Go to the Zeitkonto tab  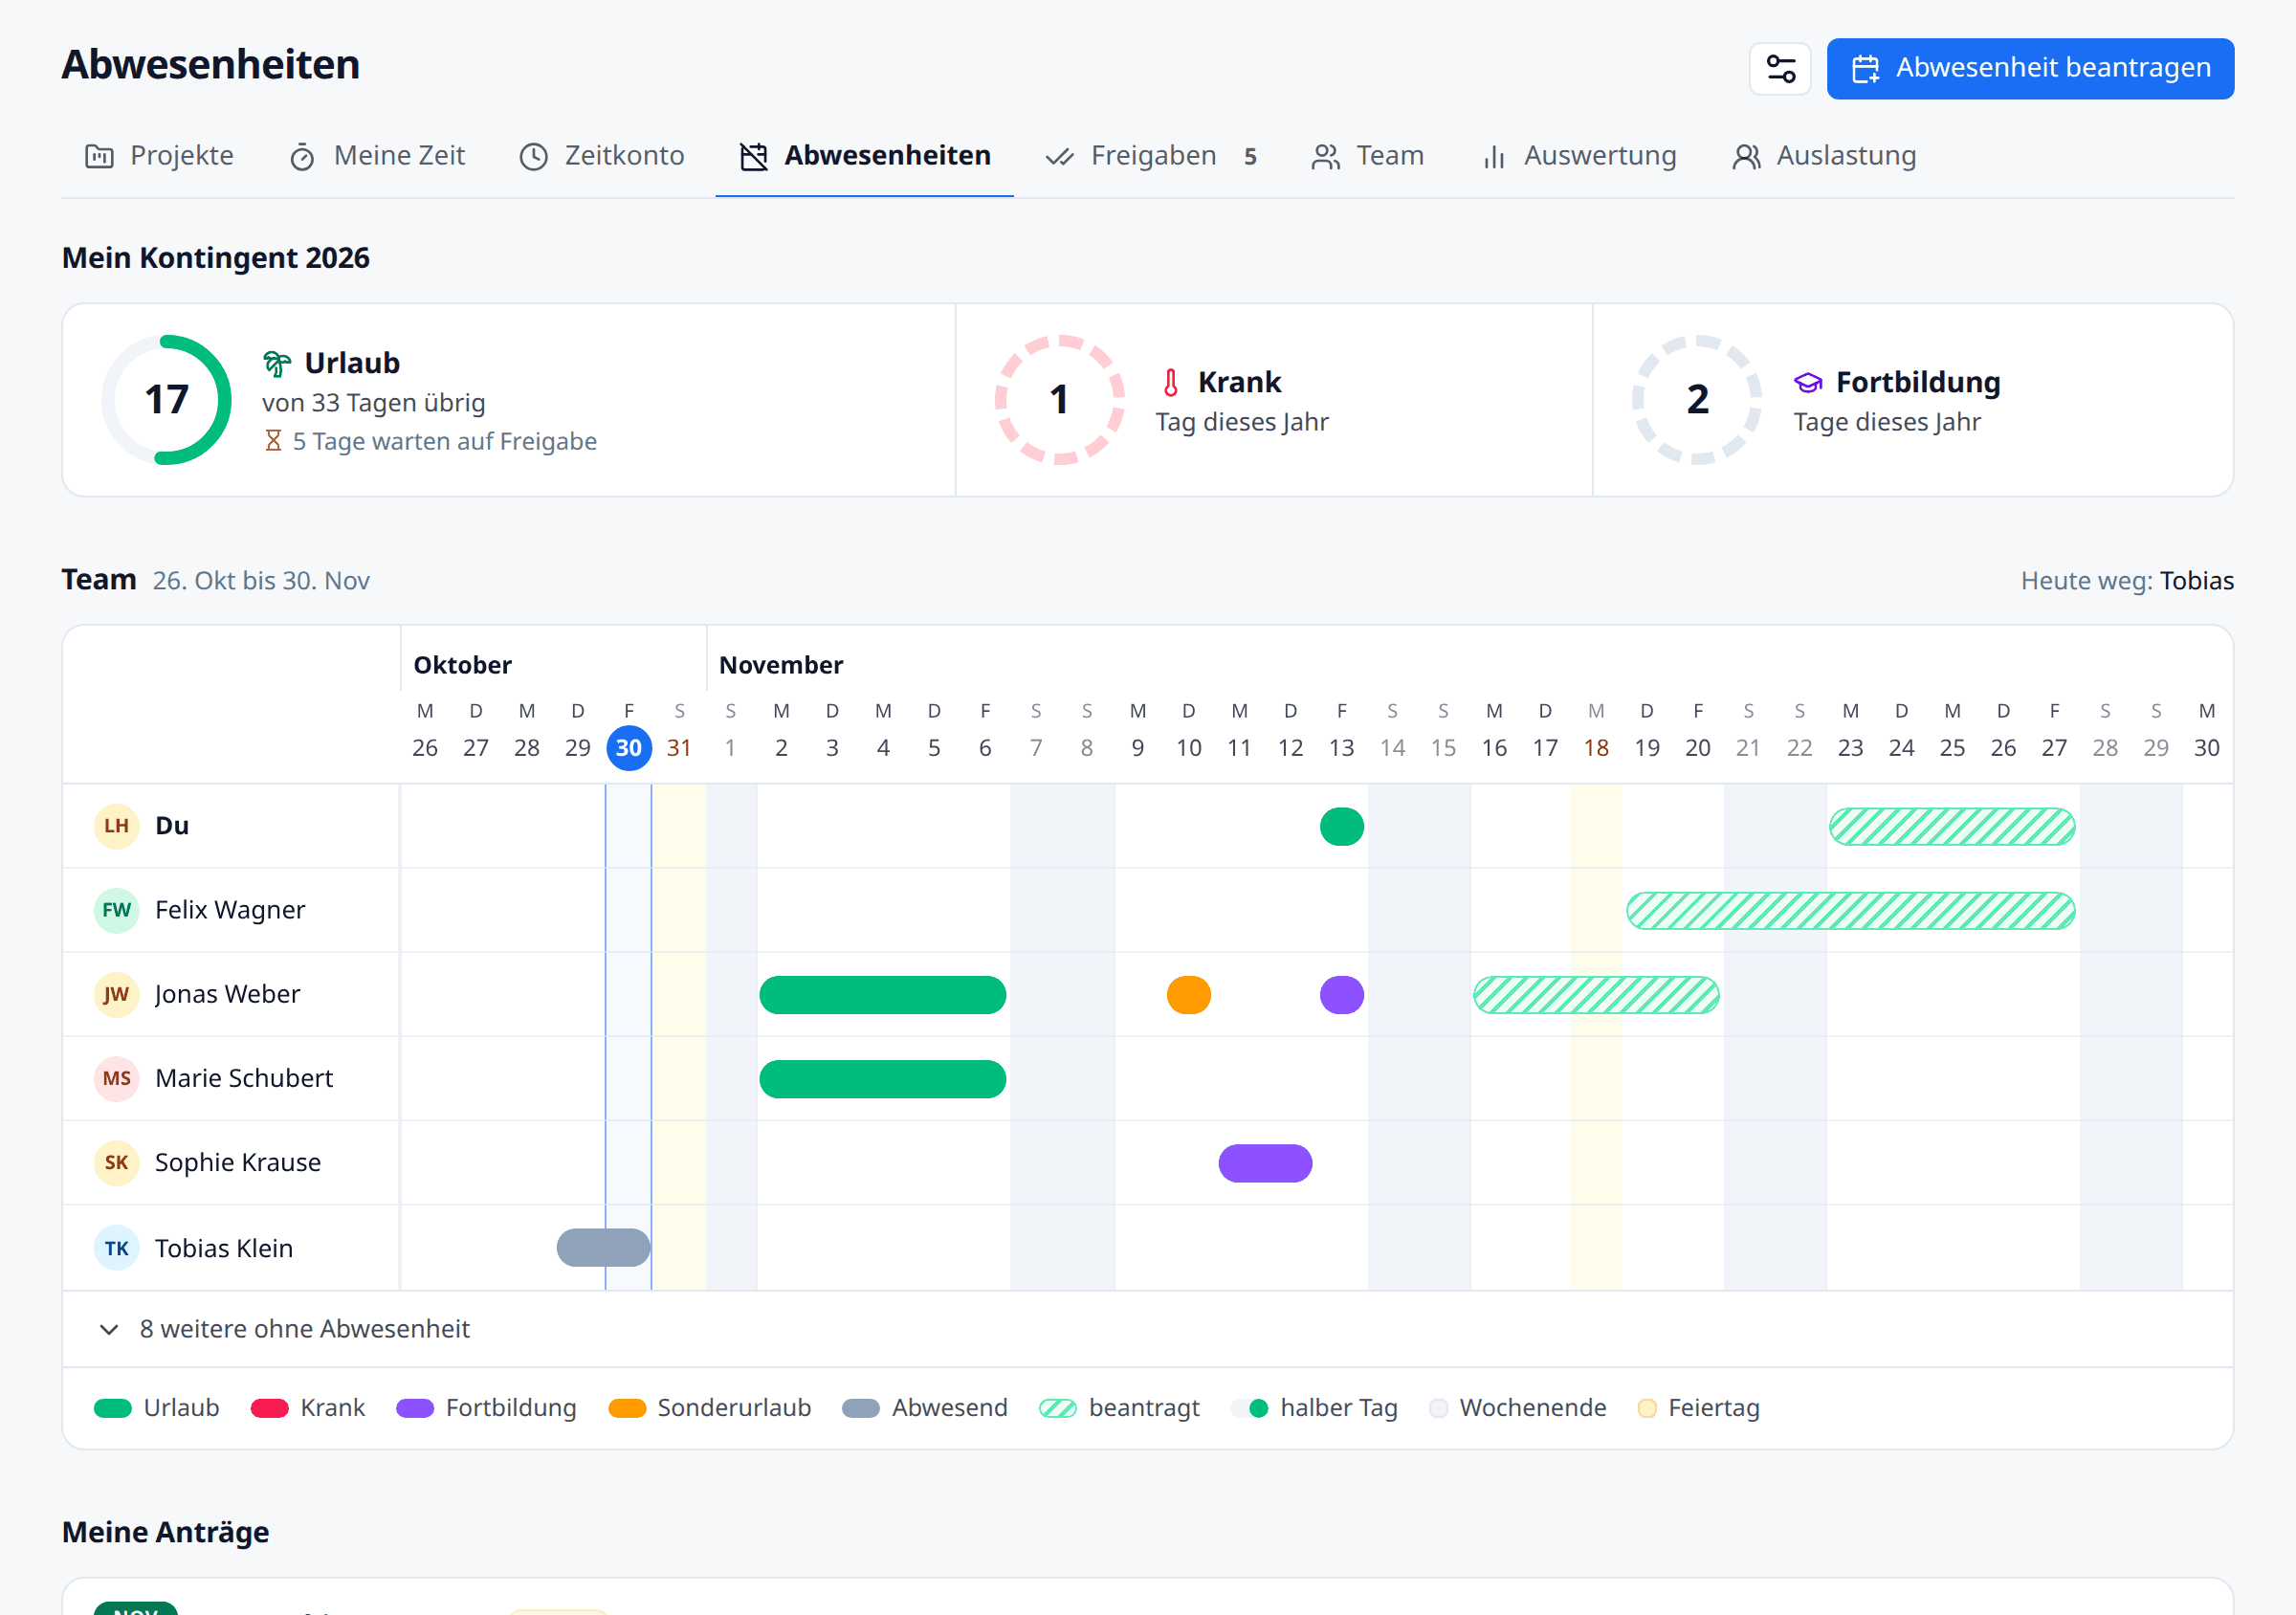pos(602,156)
